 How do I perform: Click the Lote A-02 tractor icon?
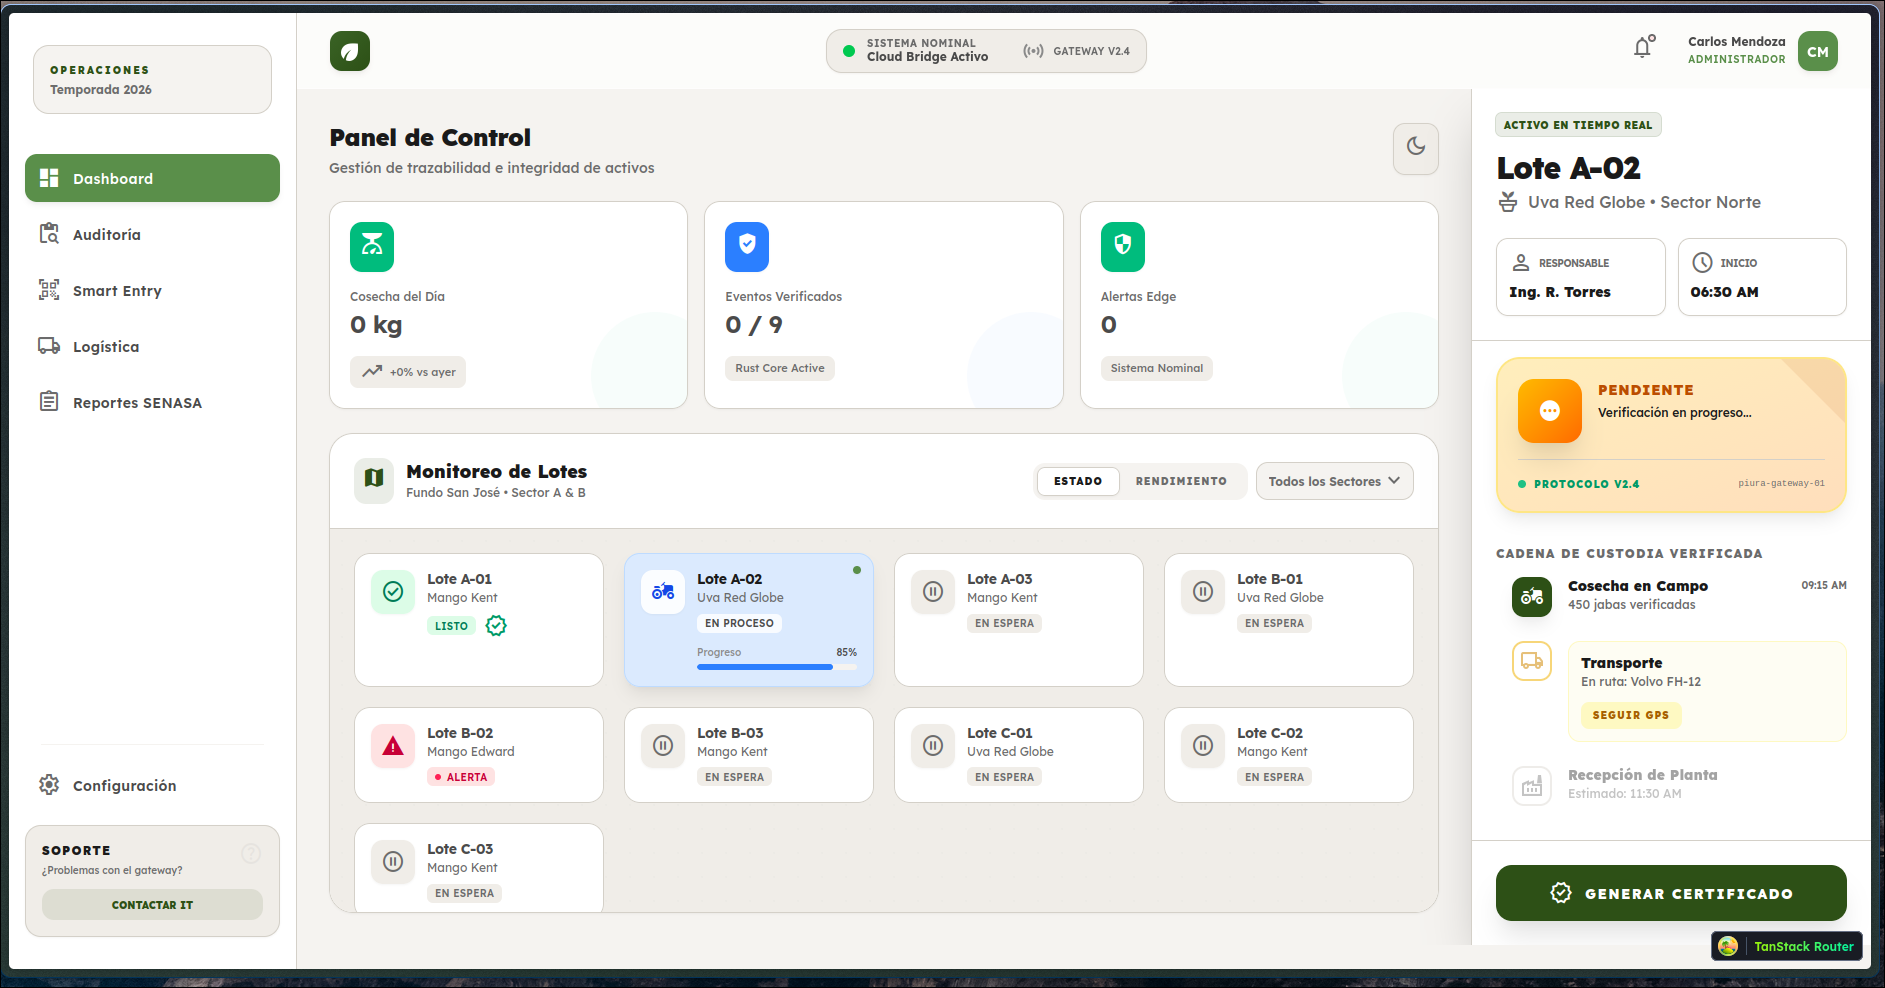click(x=663, y=592)
